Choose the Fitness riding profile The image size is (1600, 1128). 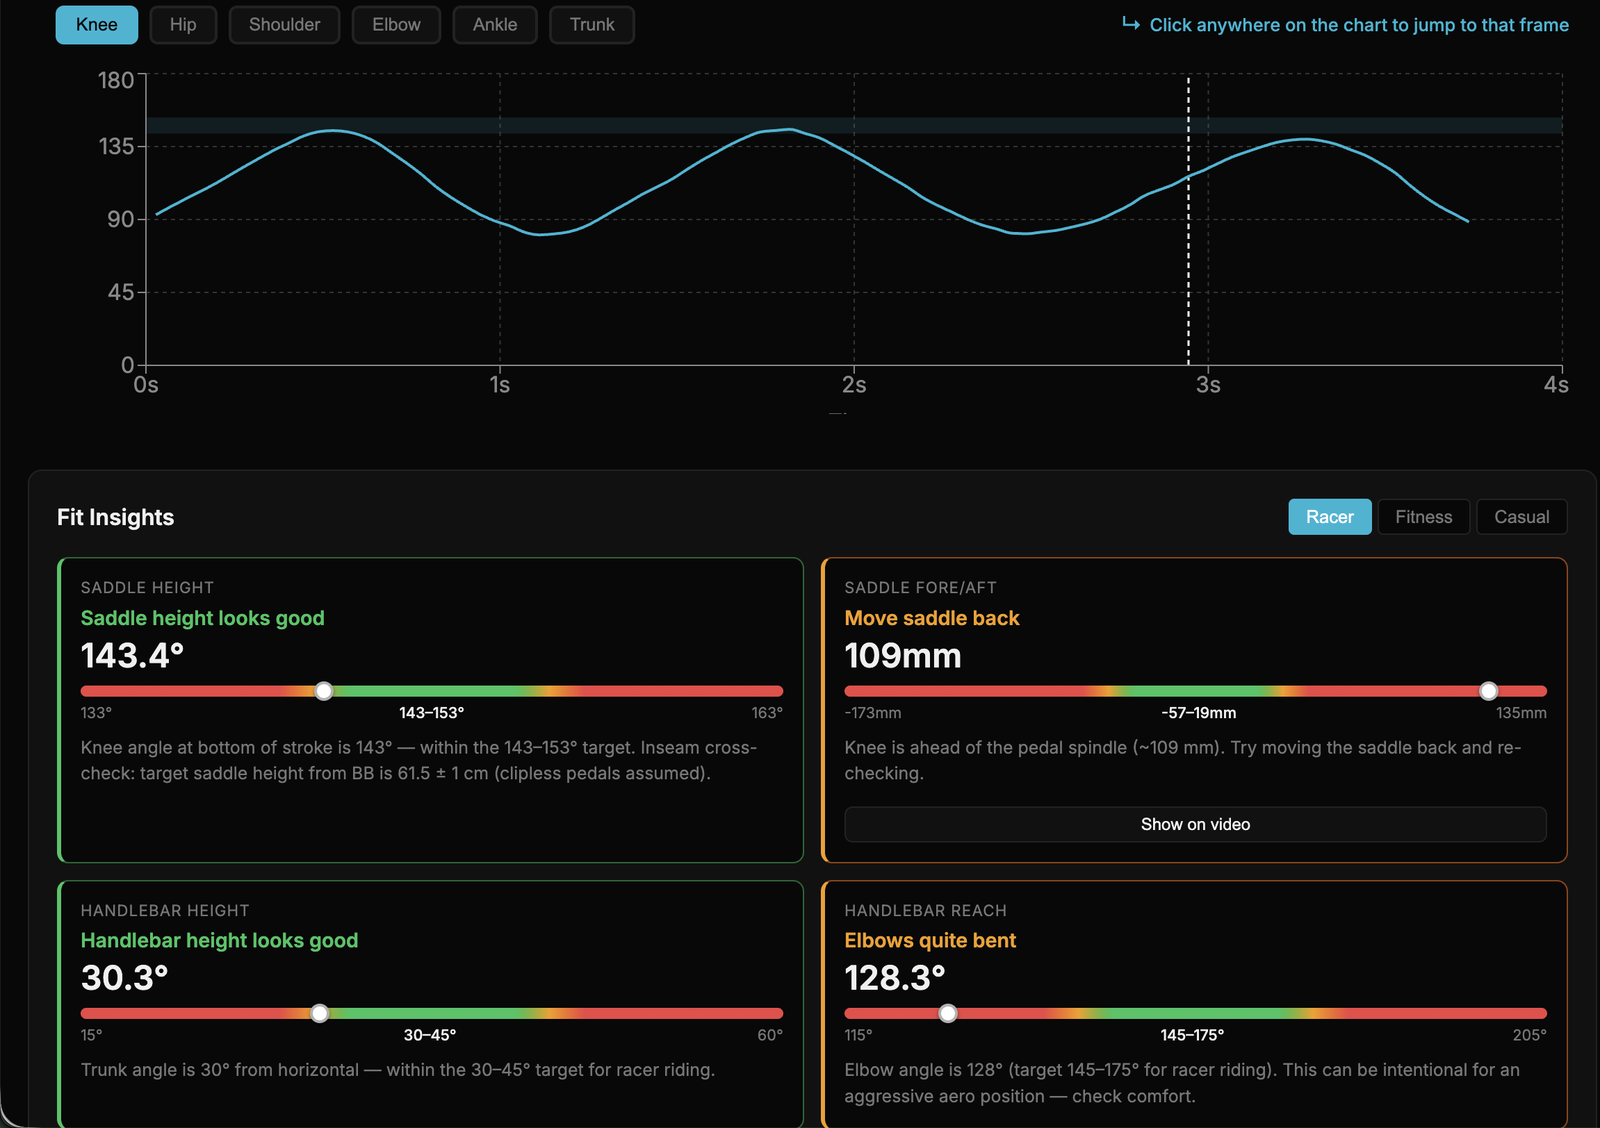(x=1423, y=517)
